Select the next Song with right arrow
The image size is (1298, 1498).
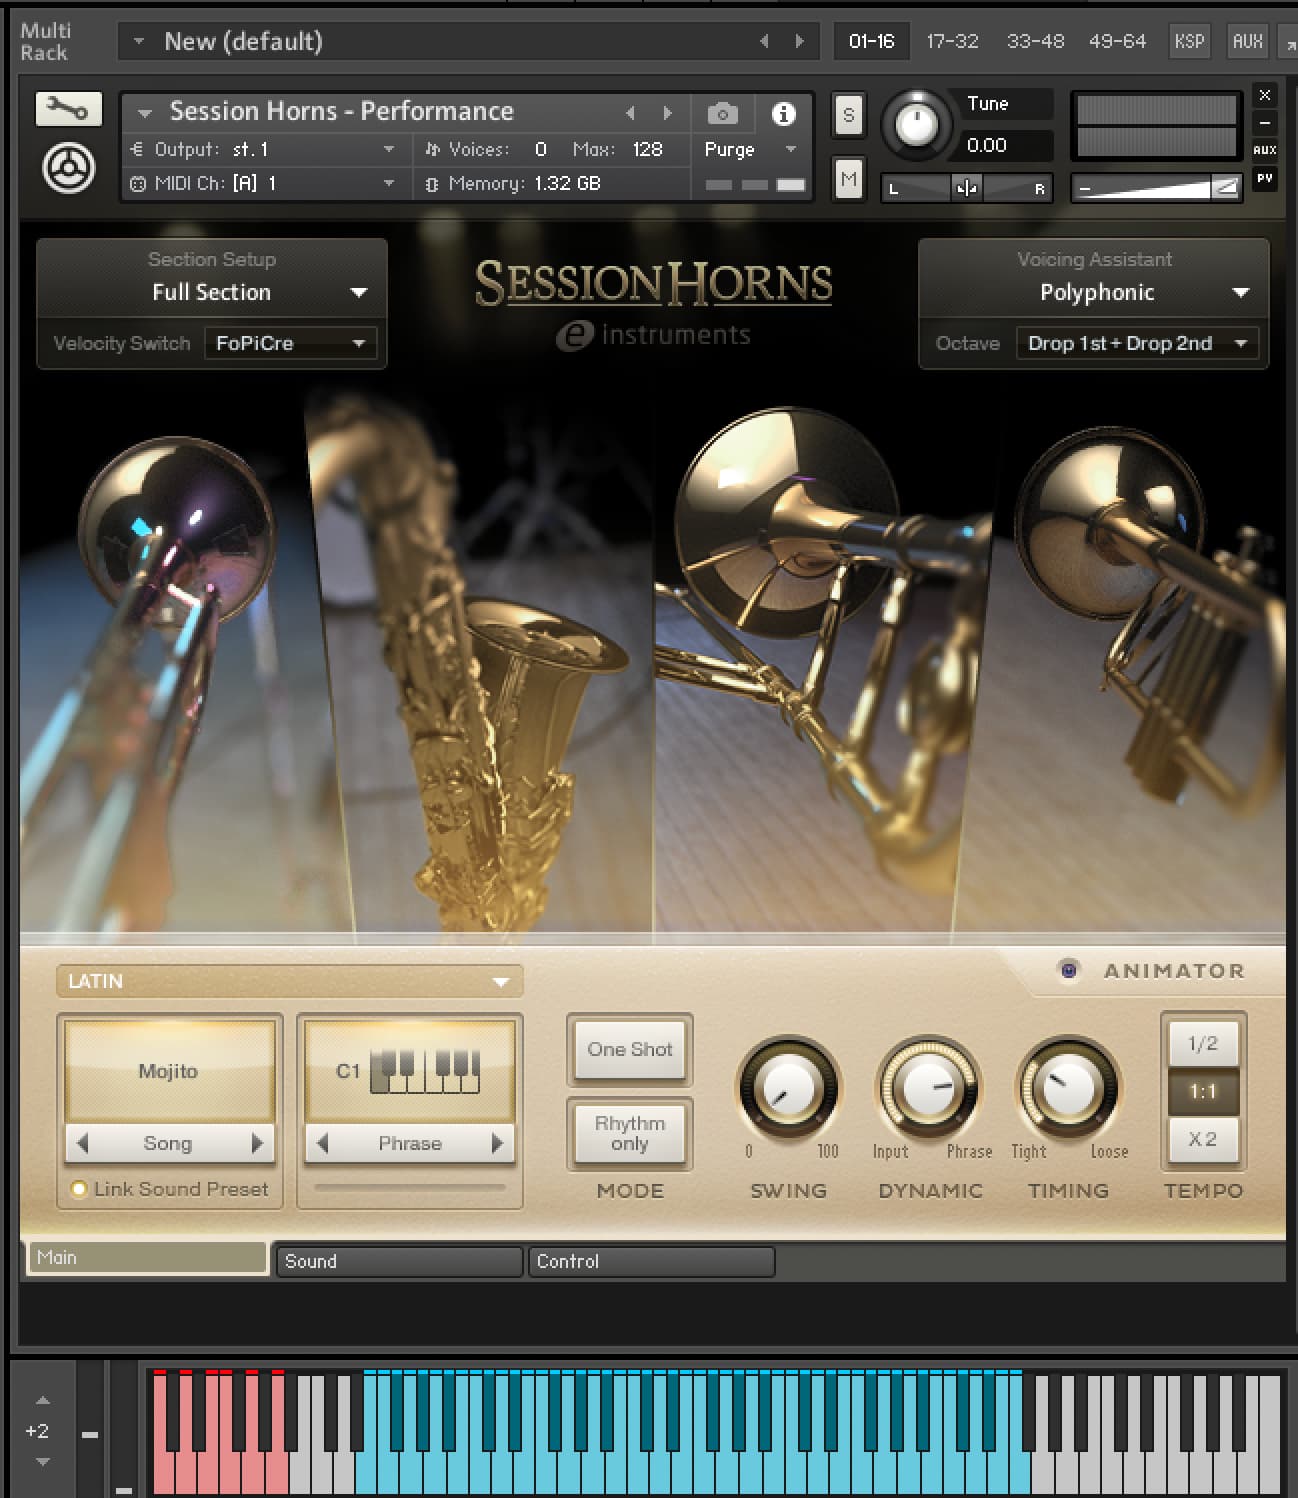pyautogui.click(x=257, y=1143)
